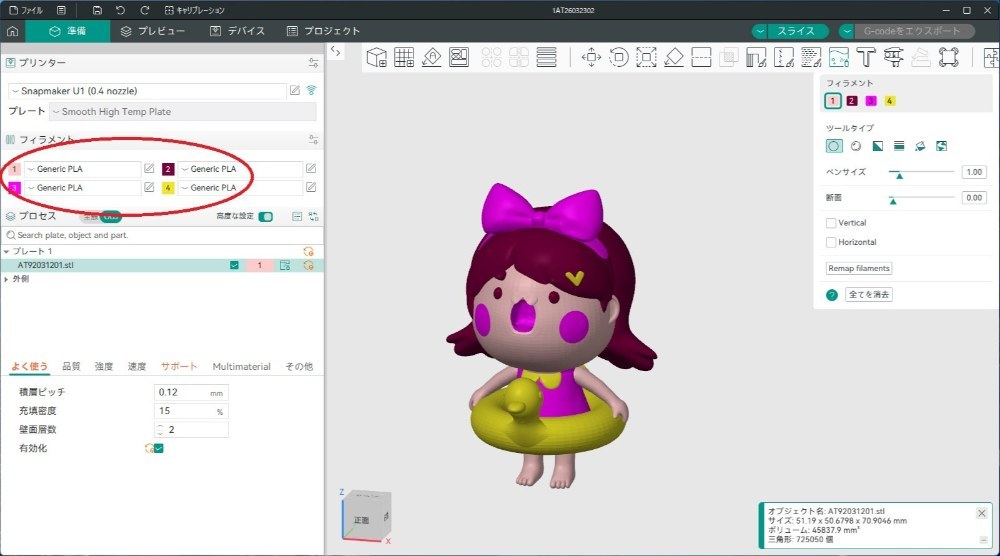Screen dimensions: 1000x556
Task: Click the home icon
Action: (x=12, y=31)
